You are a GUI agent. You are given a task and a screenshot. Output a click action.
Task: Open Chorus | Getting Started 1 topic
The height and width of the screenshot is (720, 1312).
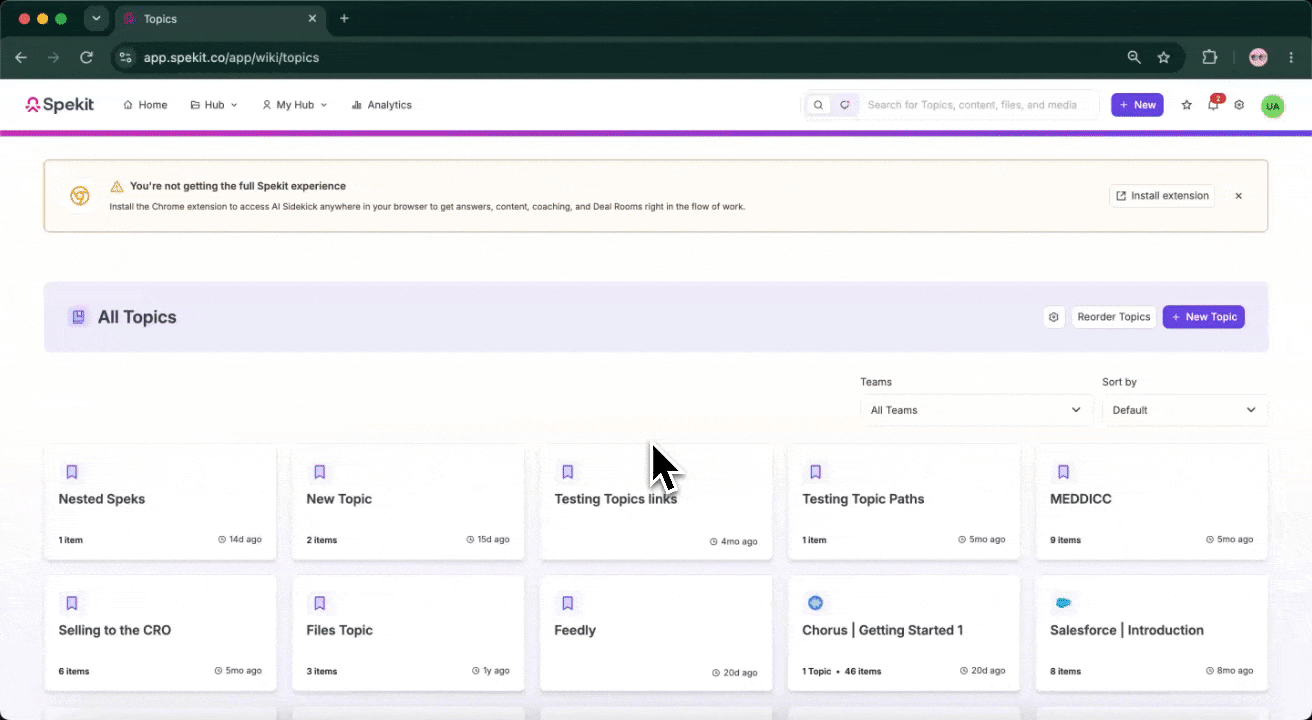coord(904,633)
